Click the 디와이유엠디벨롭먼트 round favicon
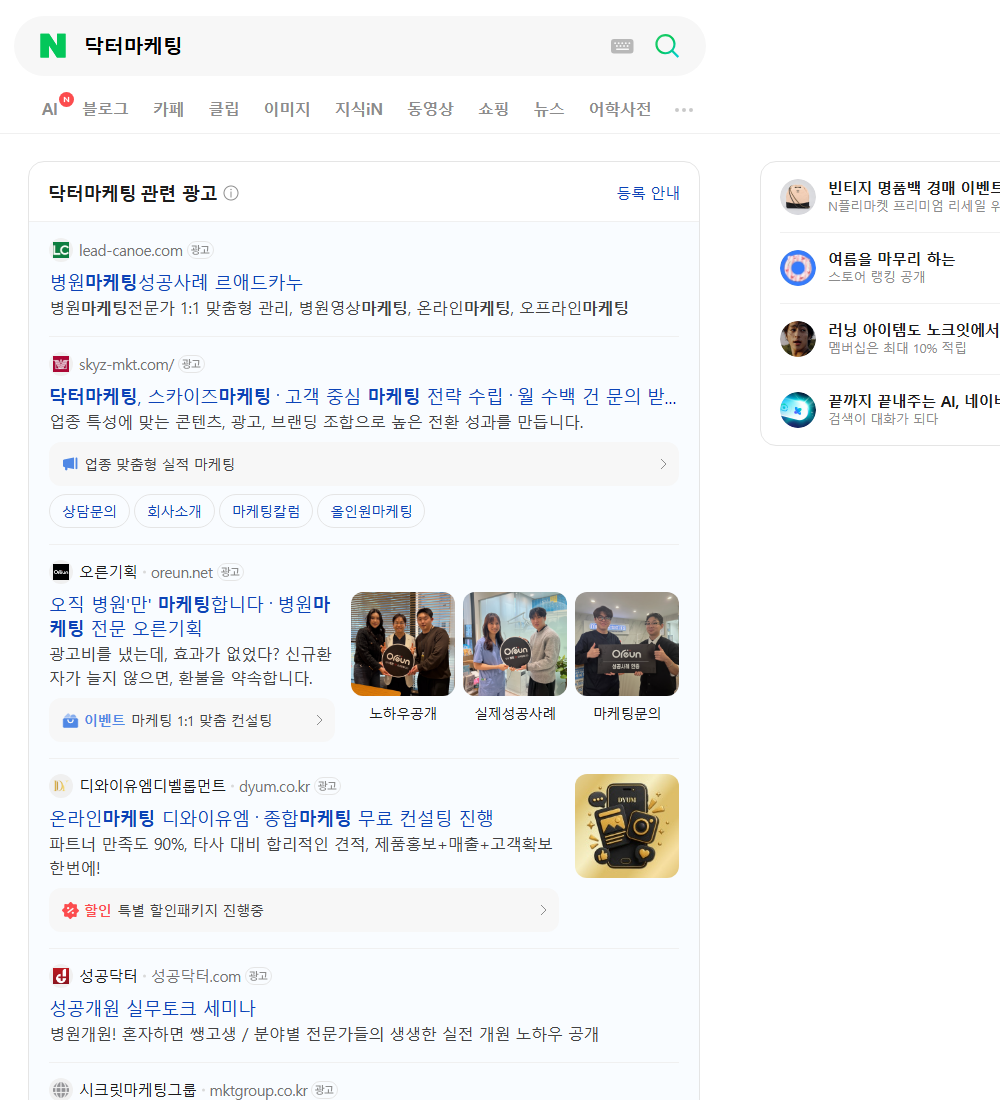Viewport: 1000px width, 1100px height. (x=61, y=786)
